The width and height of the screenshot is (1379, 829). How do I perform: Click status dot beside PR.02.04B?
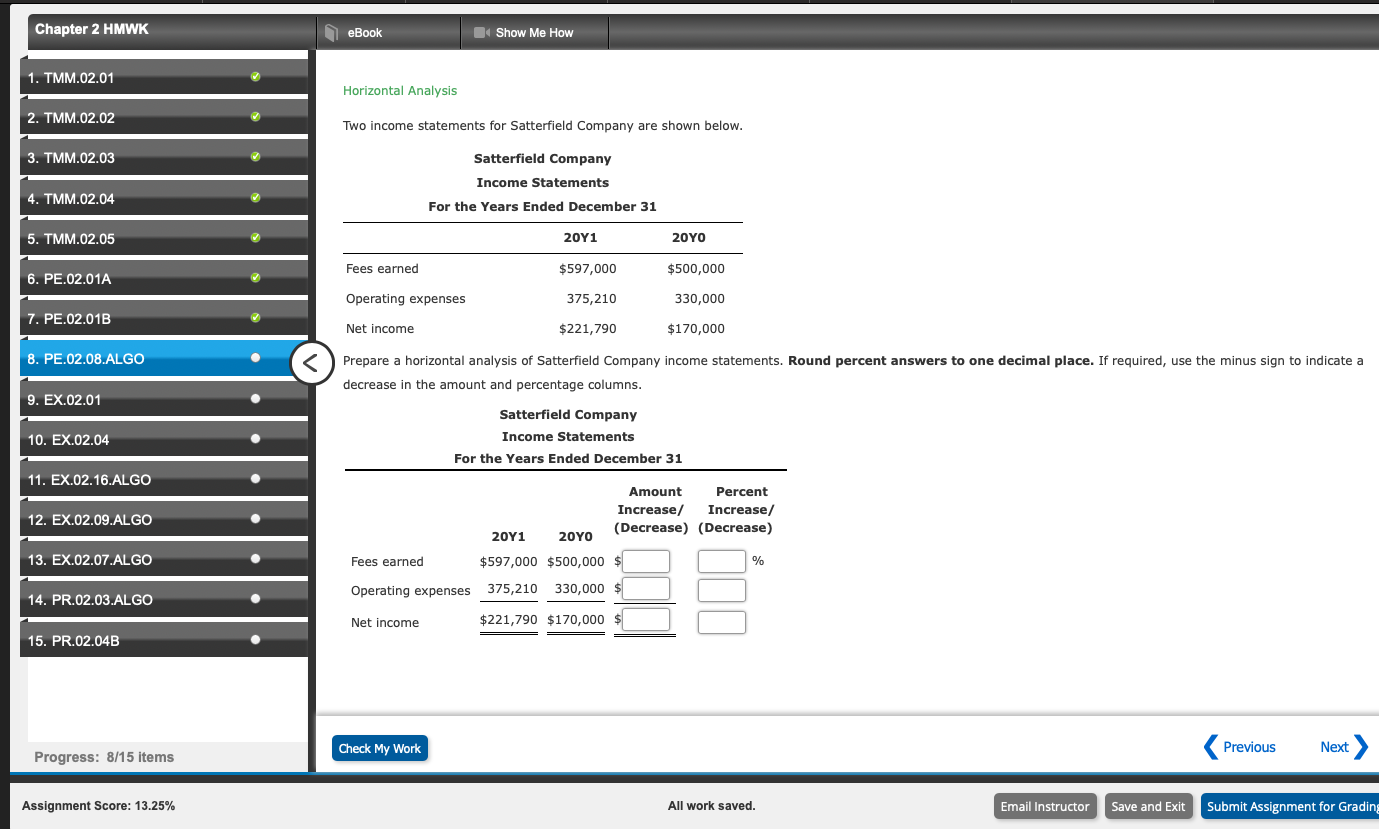[256, 640]
